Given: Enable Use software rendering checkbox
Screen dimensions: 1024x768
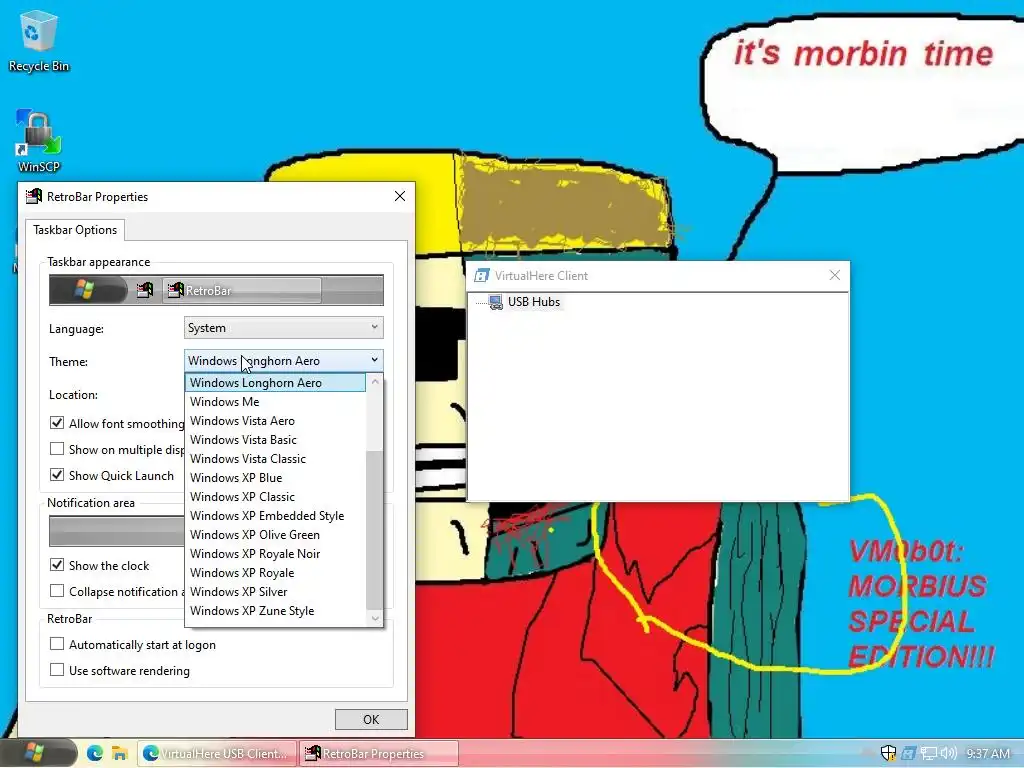Looking at the screenshot, I should (57, 670).
